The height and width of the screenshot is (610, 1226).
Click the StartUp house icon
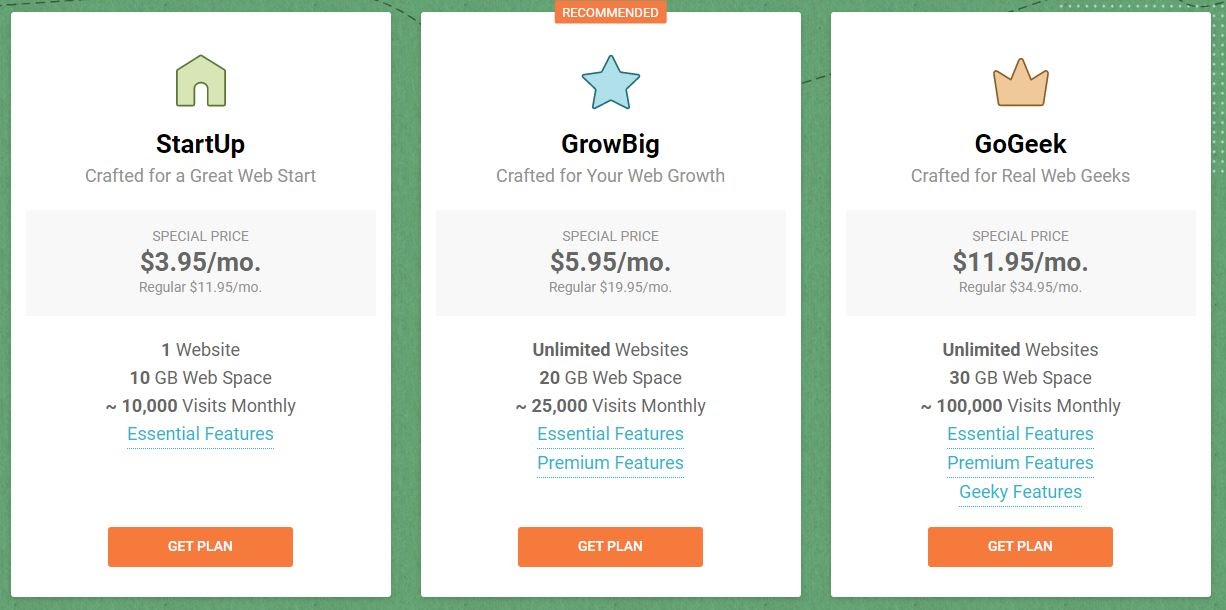click(x=200, y=81)
